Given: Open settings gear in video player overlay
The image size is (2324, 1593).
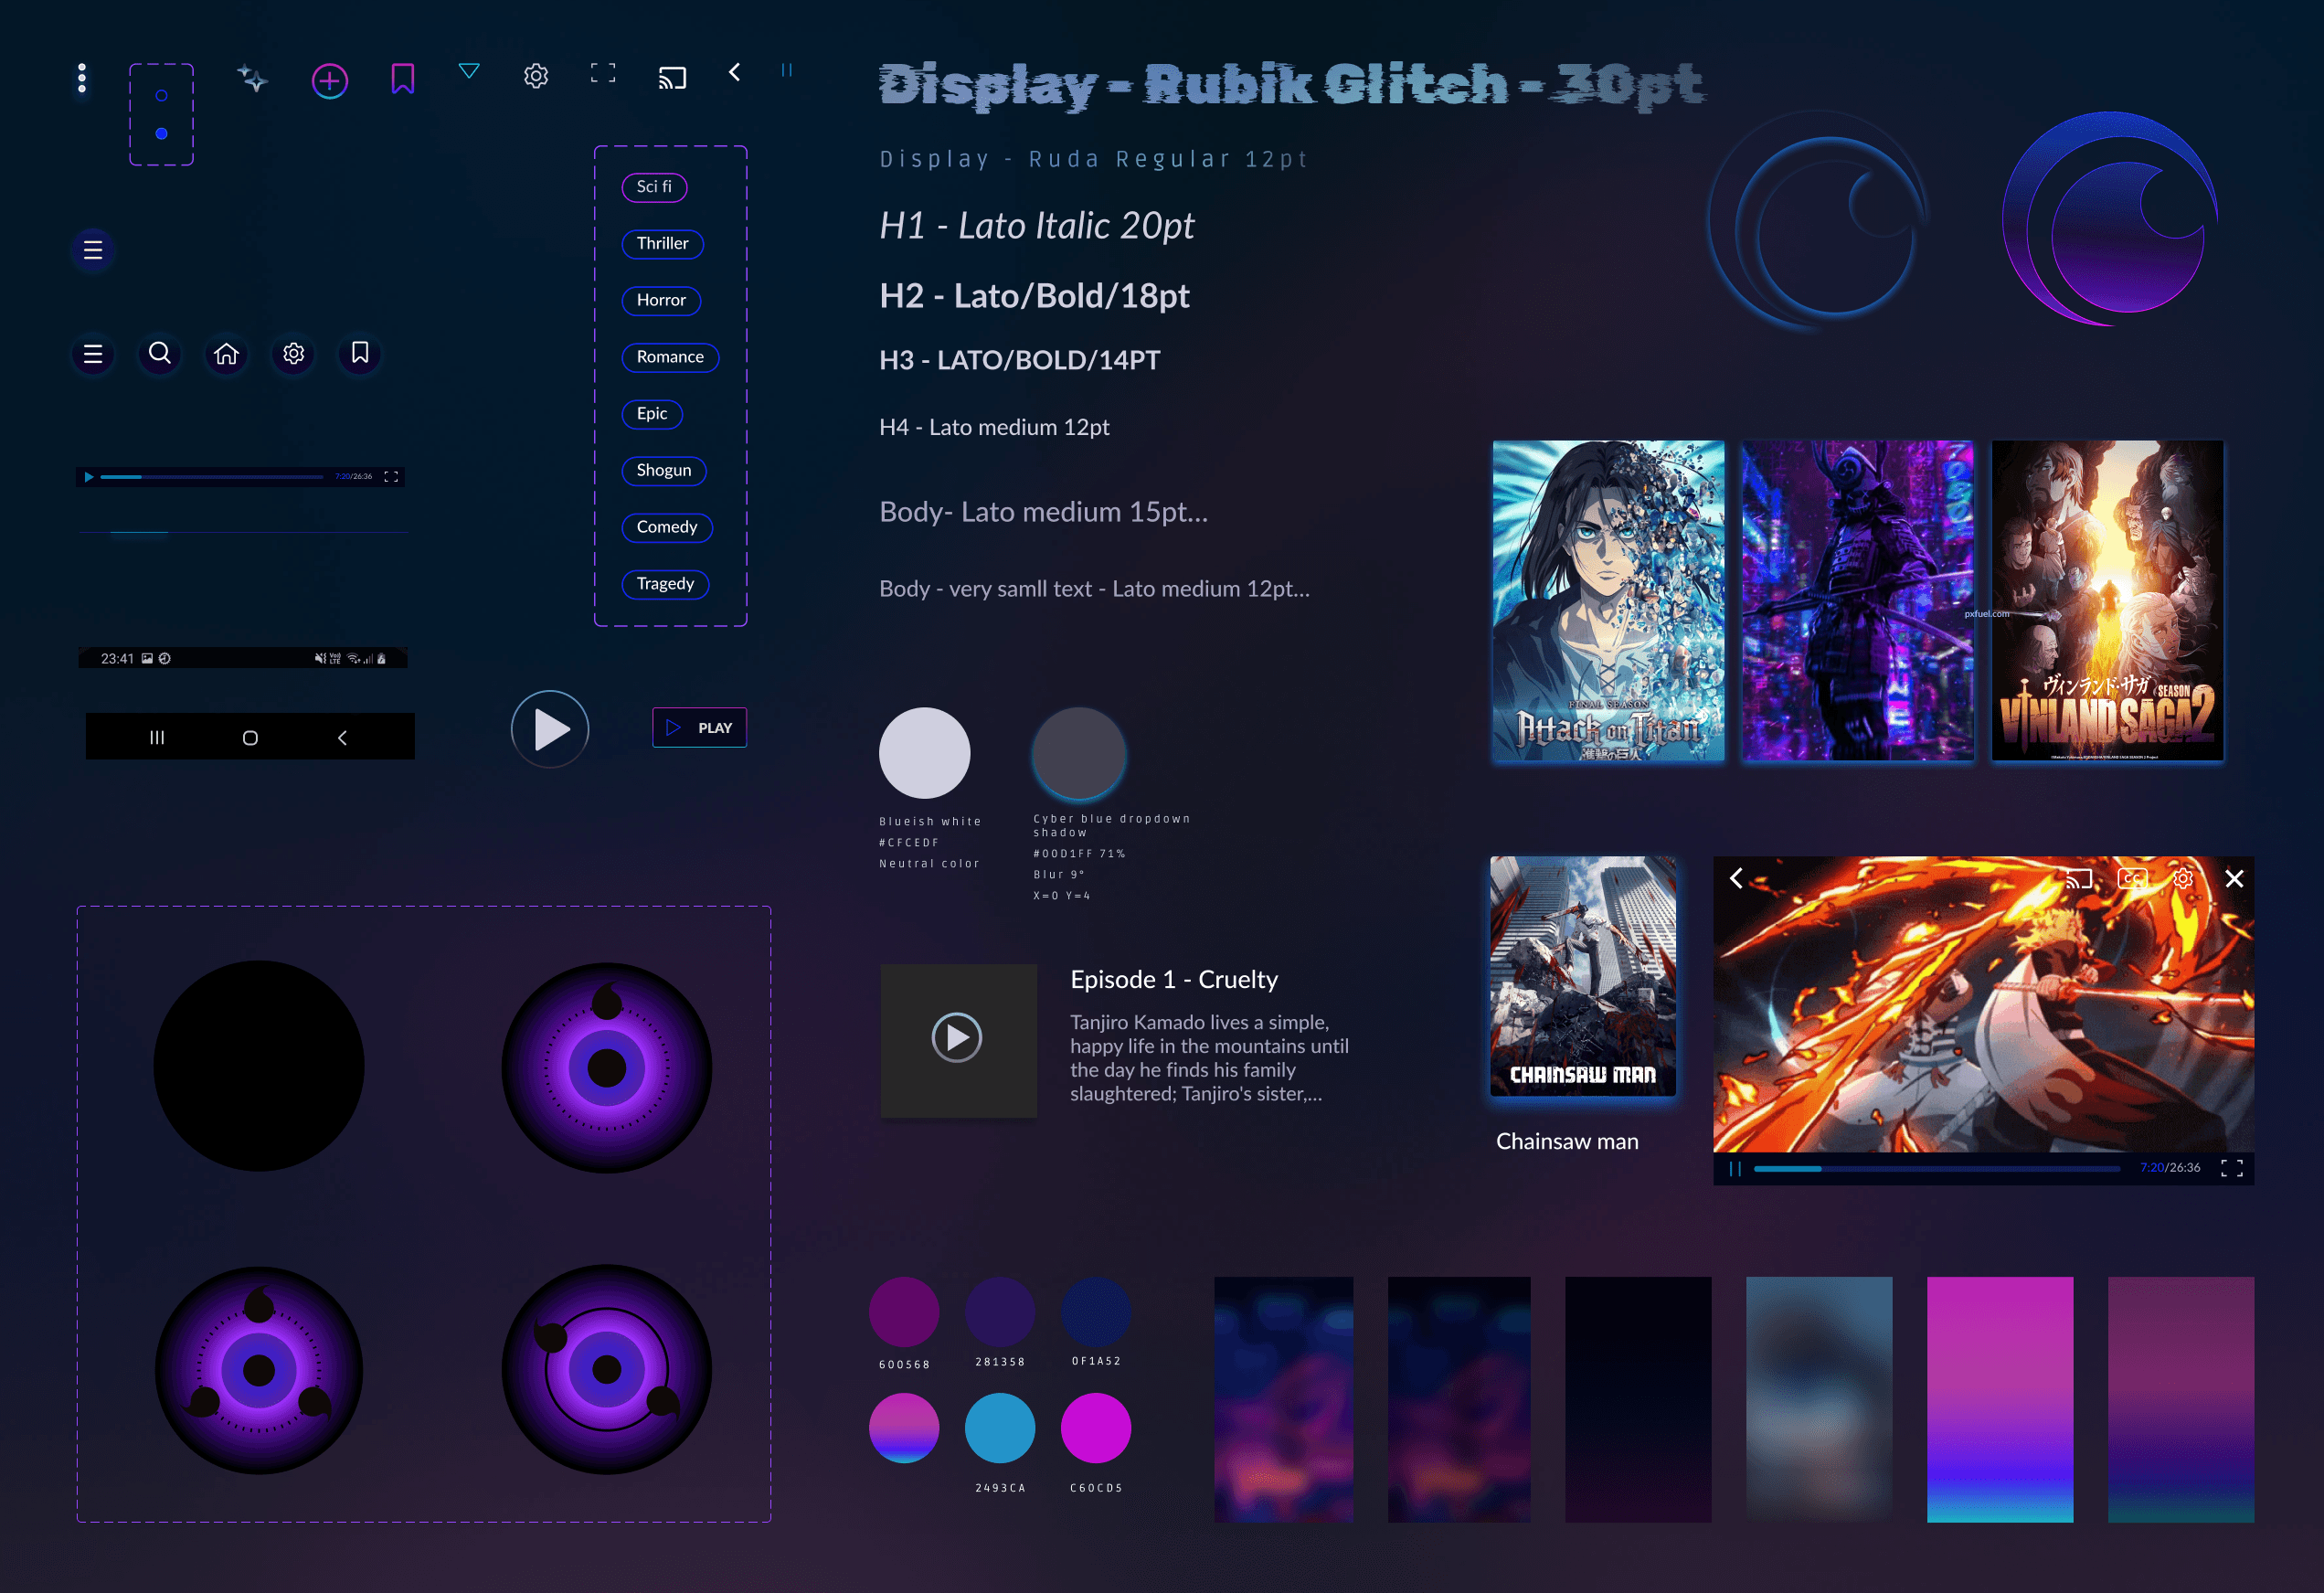Looking at the screenshot, I should [2182, 878].
